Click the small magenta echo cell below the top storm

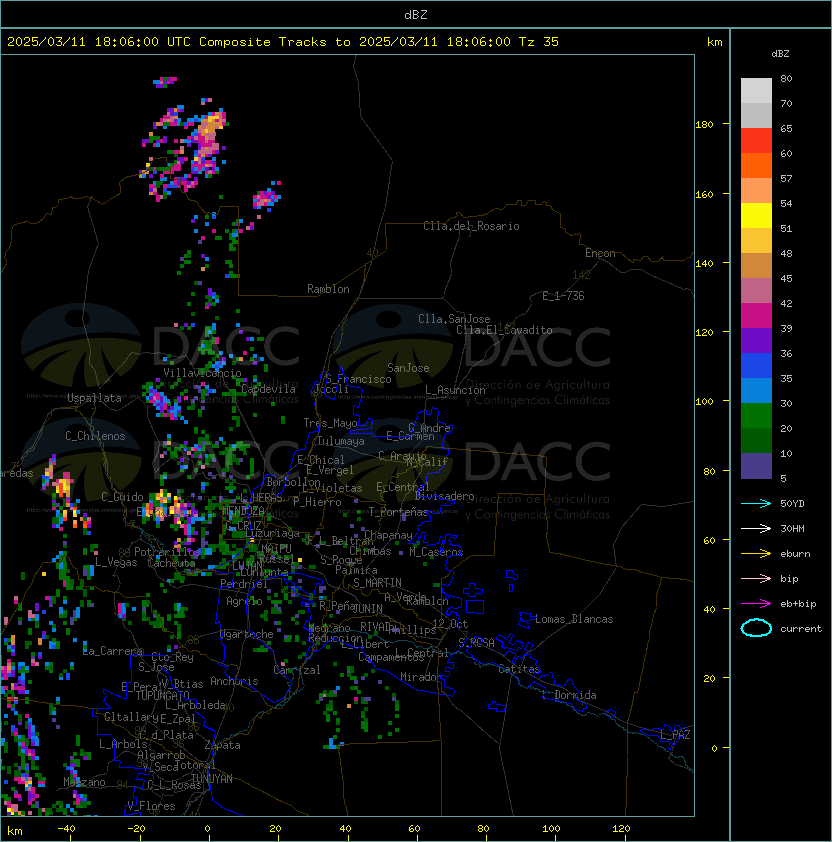point(266,198)
